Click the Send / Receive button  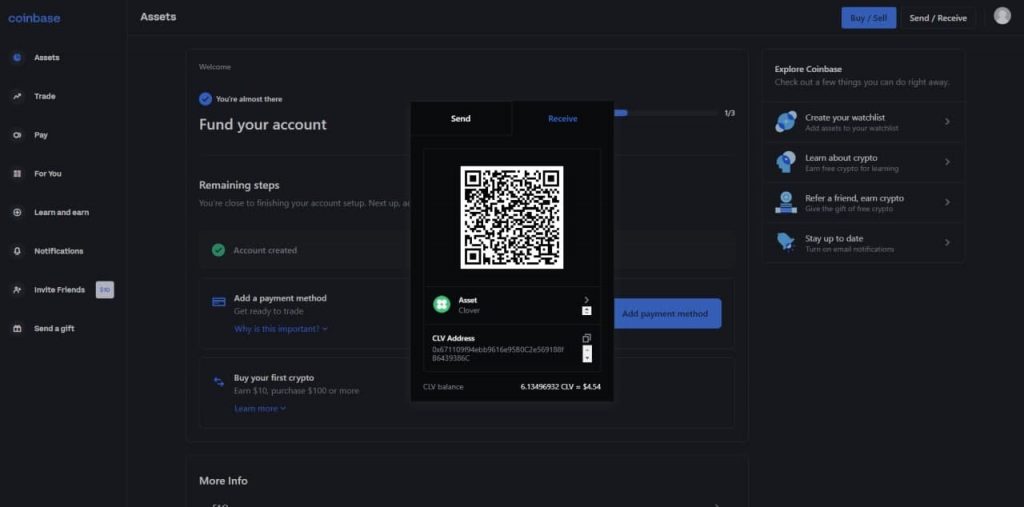pos(938,18)
